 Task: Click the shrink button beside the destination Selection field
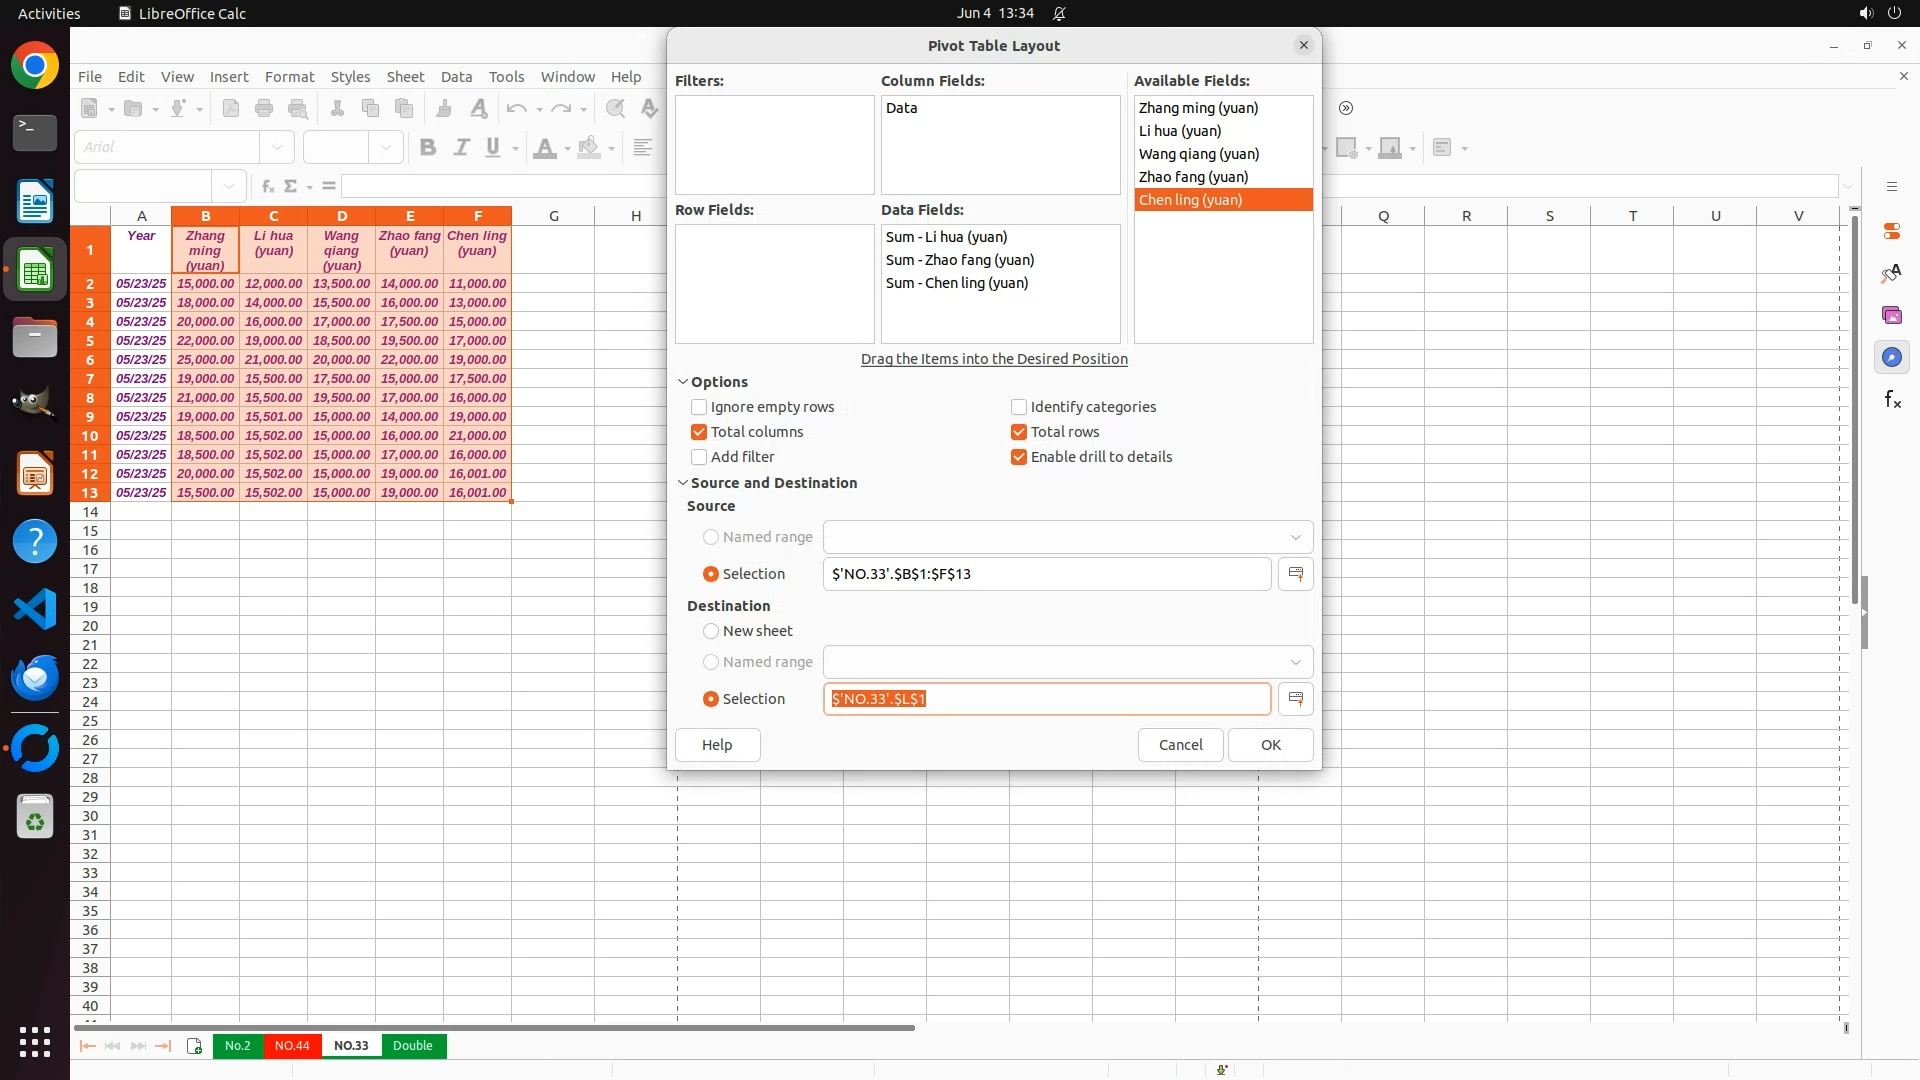tap(1295, 699)
